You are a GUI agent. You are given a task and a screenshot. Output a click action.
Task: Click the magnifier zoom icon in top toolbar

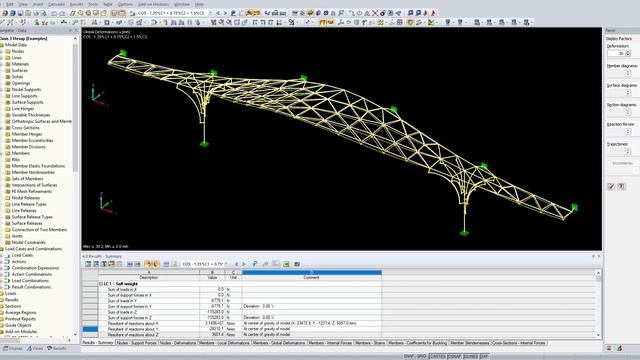click(x=80, y=13)
